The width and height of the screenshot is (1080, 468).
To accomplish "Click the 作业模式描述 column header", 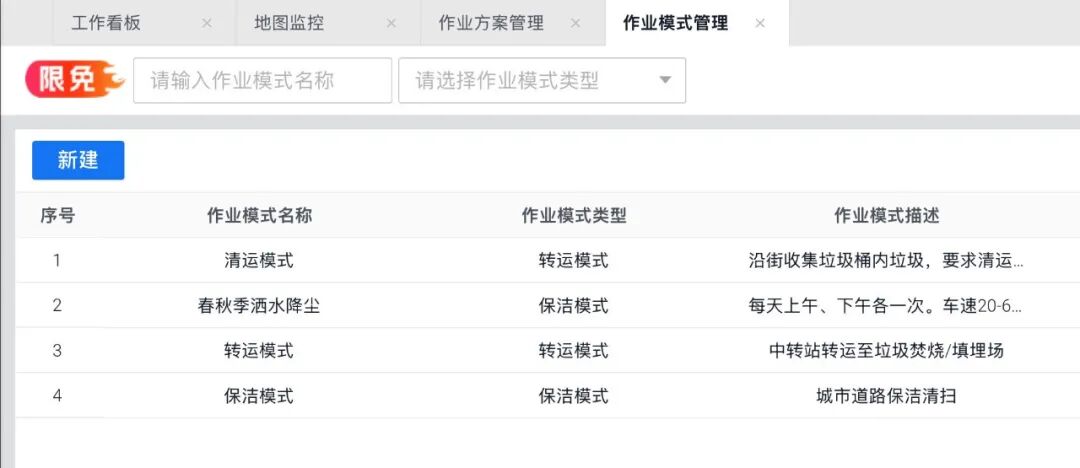I will [886, 216].
